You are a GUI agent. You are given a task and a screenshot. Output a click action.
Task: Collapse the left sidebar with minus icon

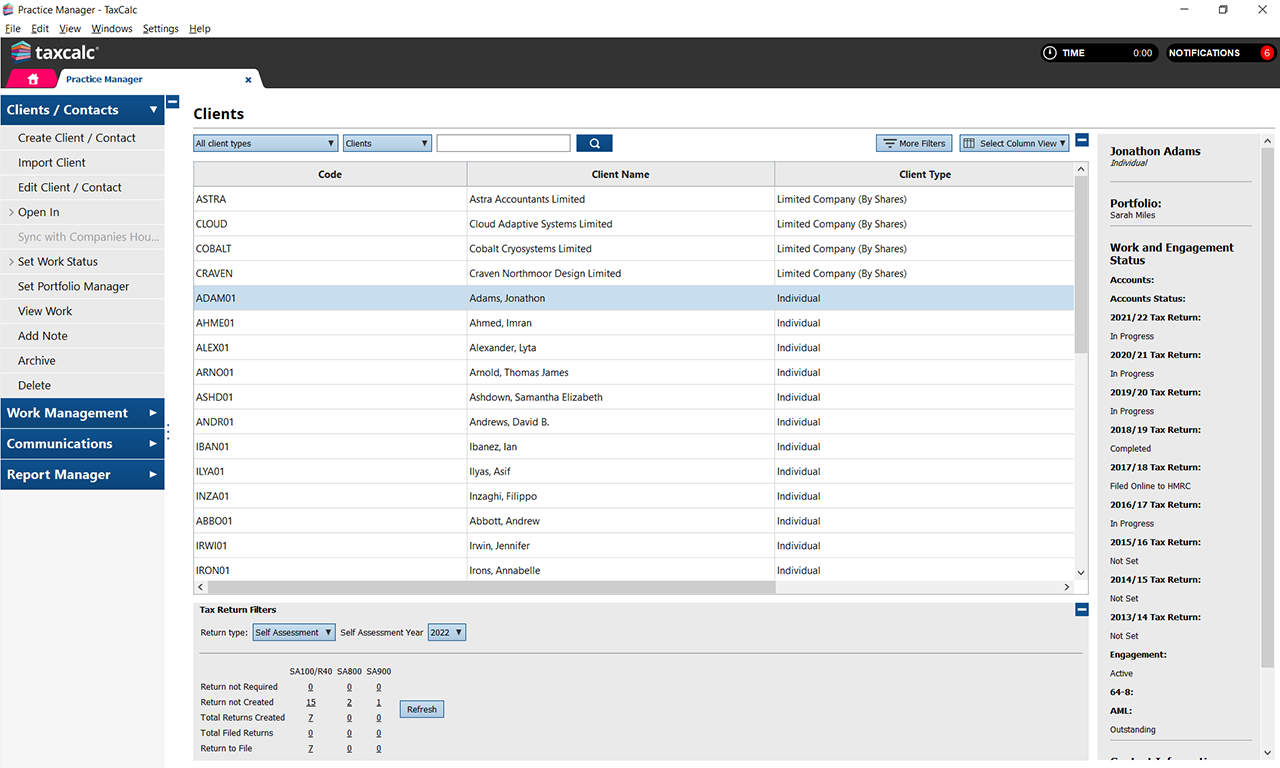173,102
